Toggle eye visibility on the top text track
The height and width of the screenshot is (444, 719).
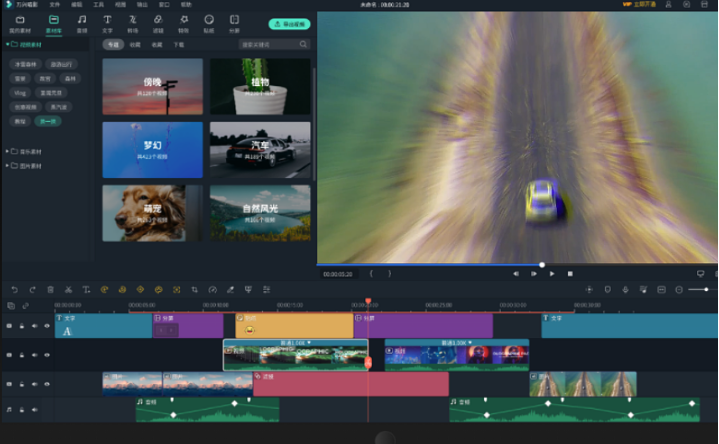[x=46, y=325]
